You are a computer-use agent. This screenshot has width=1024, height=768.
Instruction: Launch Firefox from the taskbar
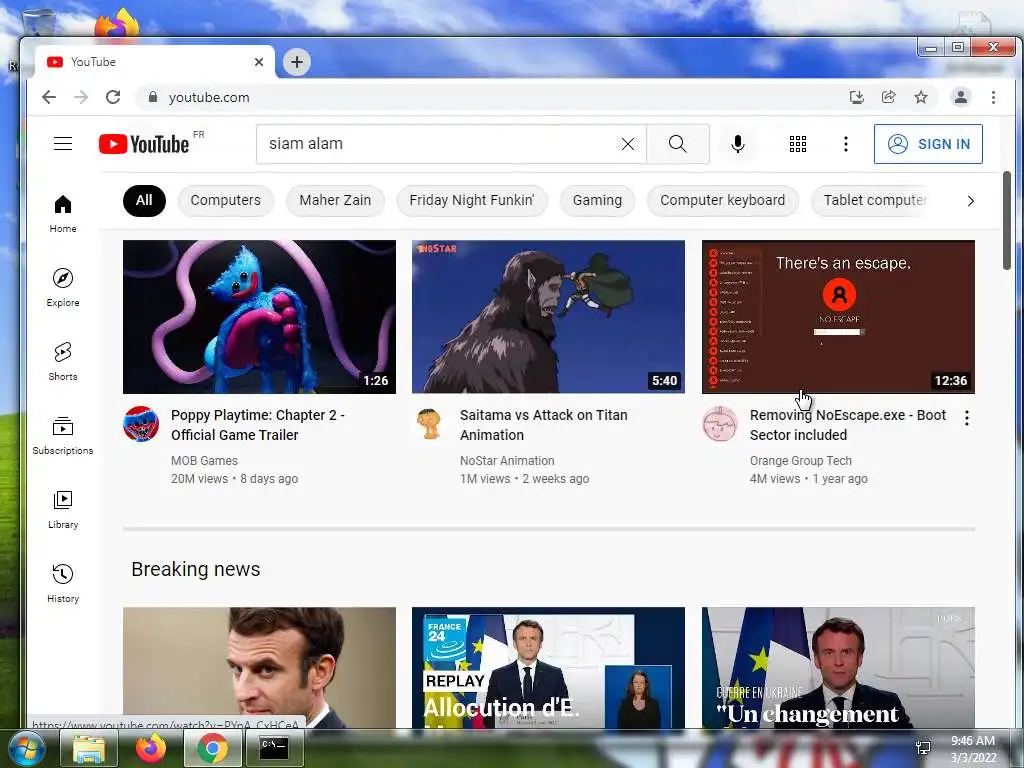(150, 748)
